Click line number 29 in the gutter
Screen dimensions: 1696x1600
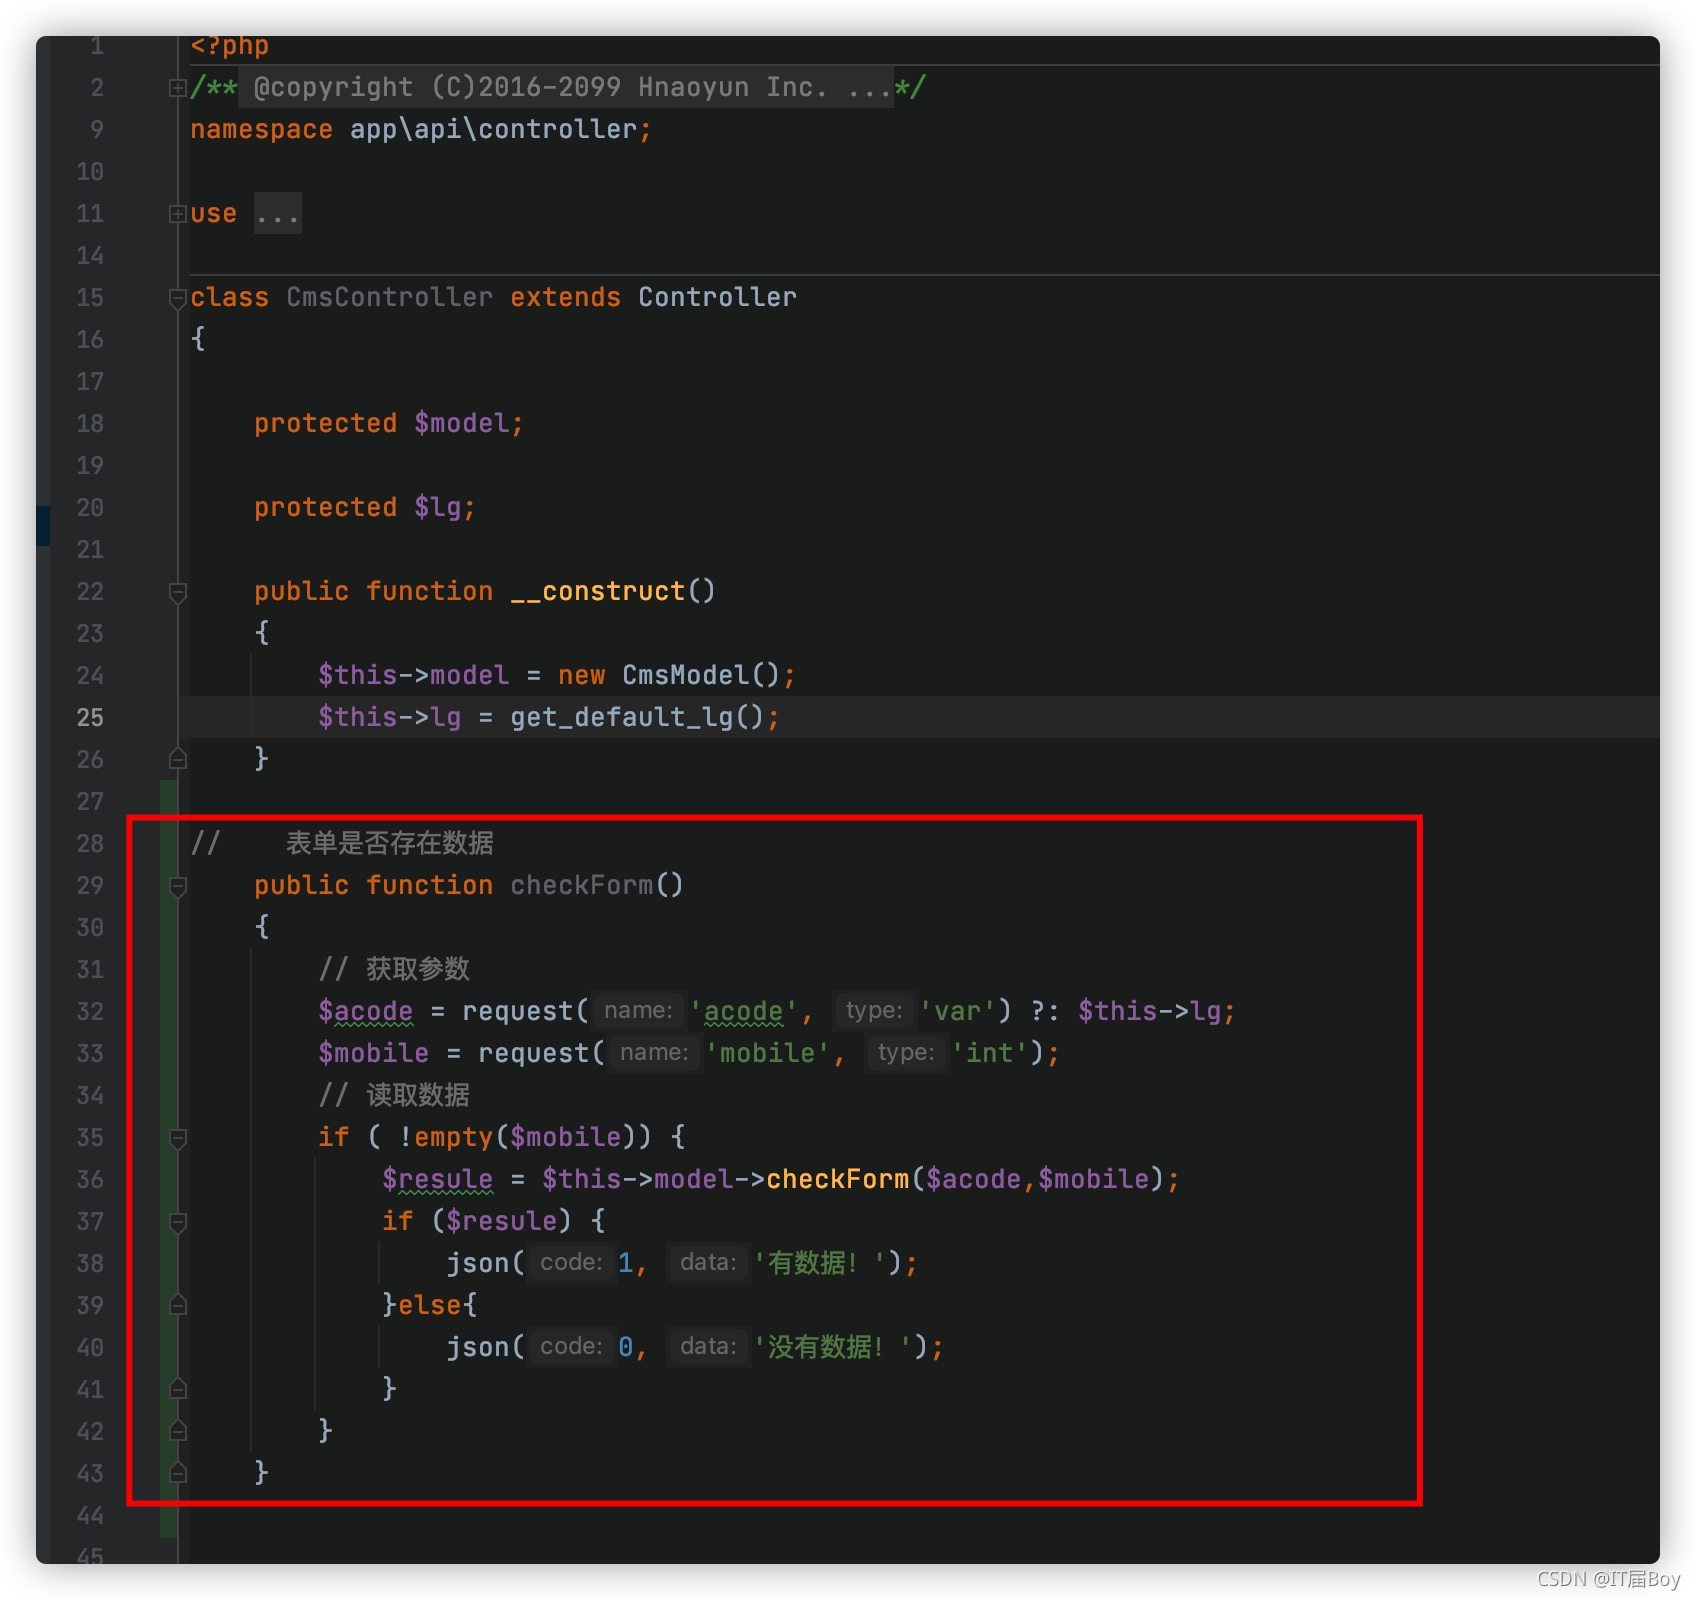point(90,886)
